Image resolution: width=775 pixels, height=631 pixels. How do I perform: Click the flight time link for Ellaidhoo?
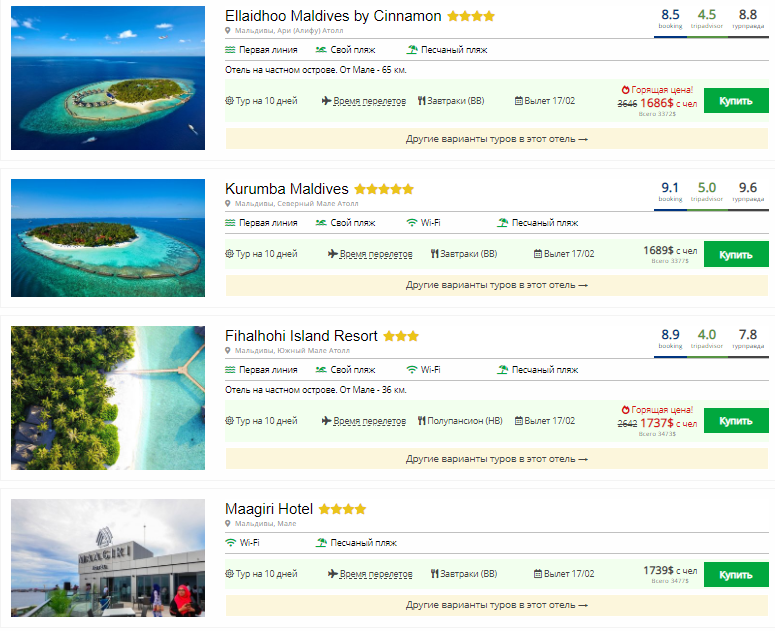coord(372,101)
